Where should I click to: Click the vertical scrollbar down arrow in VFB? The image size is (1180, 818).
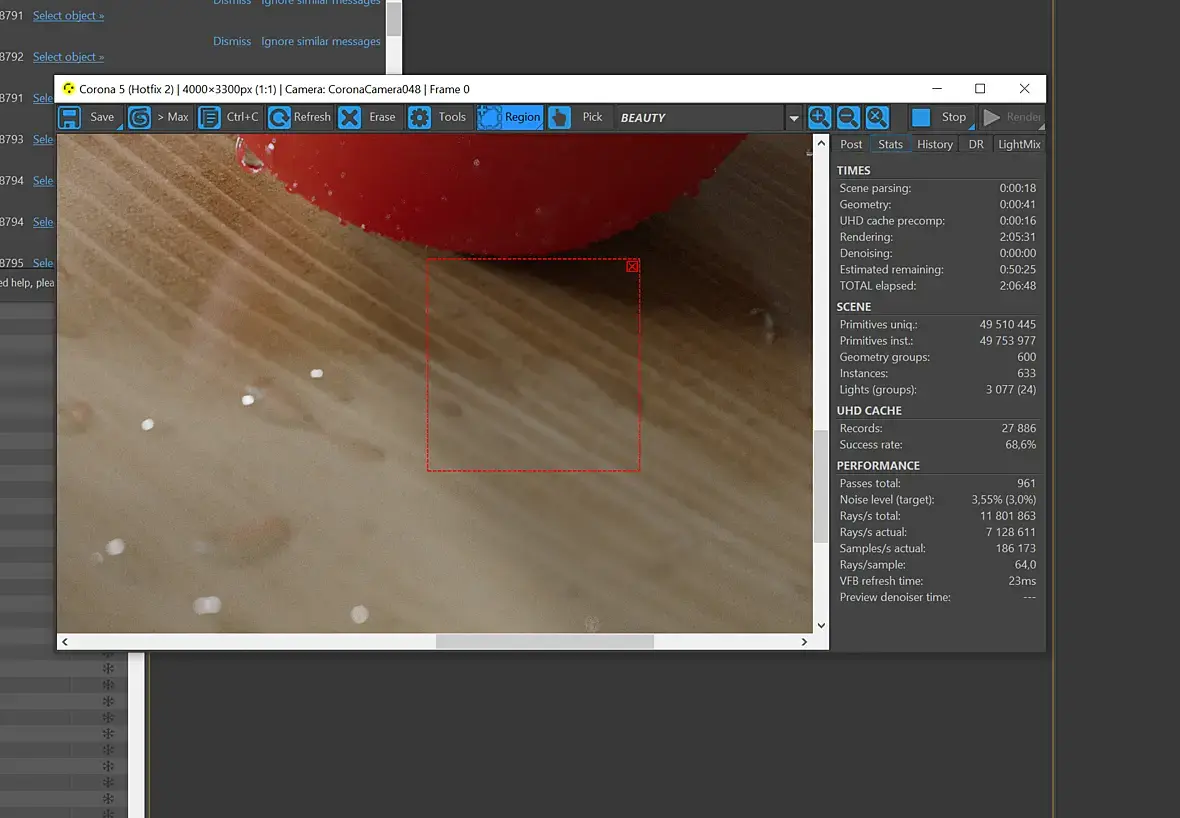(x=821, y=625)
